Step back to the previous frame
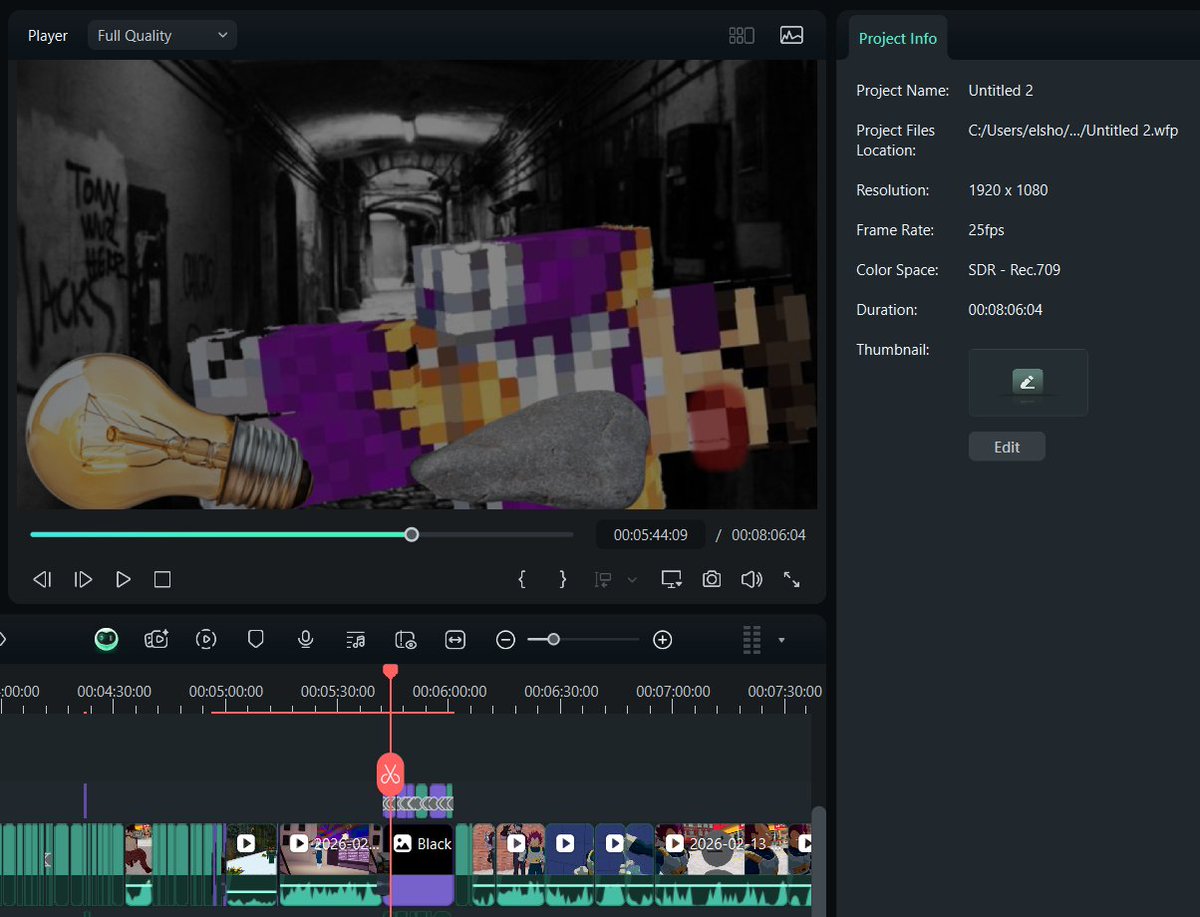The width and height of the screenshot is (1200, 917). point(42,579)
